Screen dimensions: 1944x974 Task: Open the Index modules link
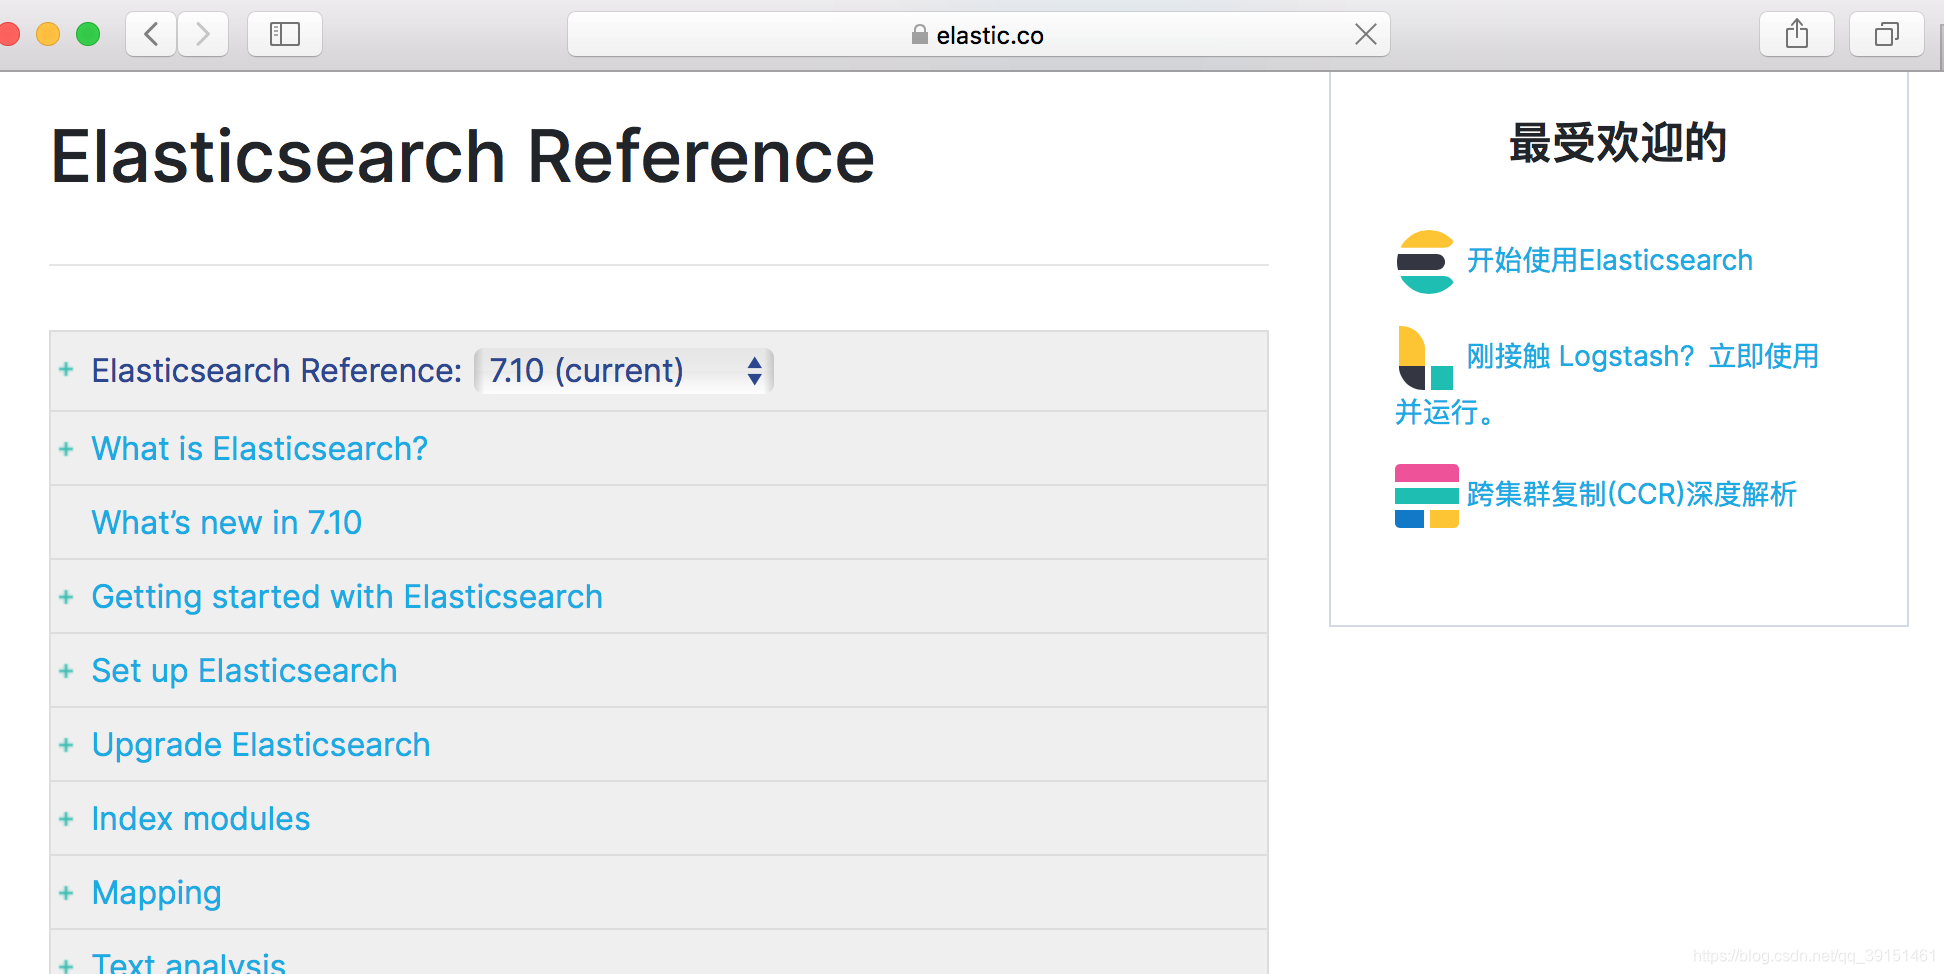pos(201,819)
